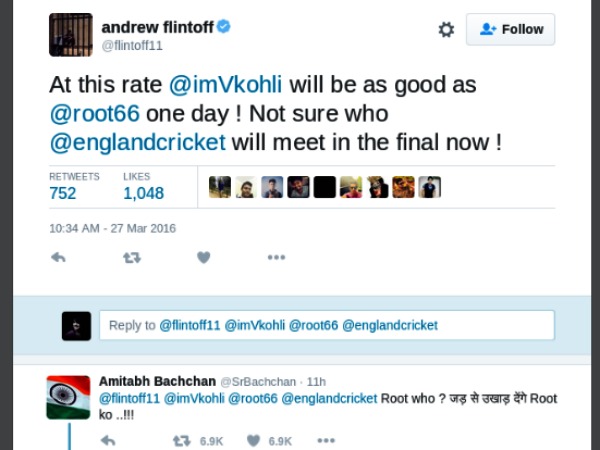The height and width of the screenshot is (450, 600).
Task: Like Amitabh Bachchan's reply
Action: [253, 440]
